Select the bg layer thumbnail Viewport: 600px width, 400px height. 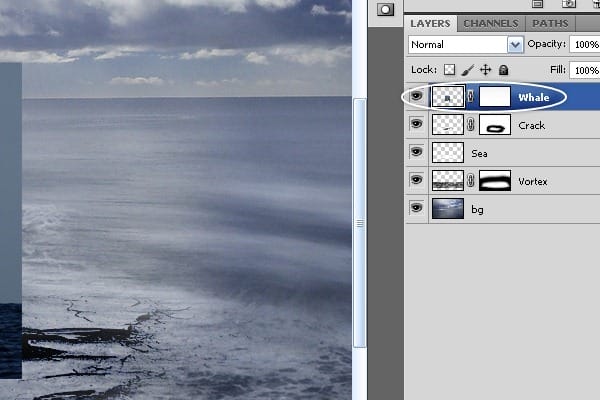click(448, 208)
